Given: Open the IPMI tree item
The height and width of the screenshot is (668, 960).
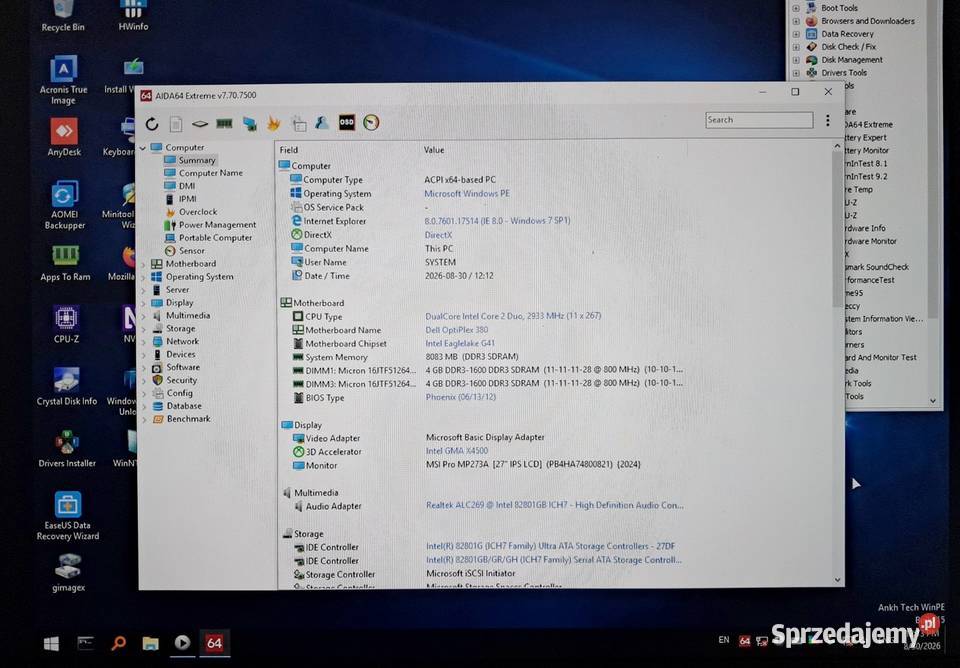Looking at the screenshot, I should coord(187,199).
